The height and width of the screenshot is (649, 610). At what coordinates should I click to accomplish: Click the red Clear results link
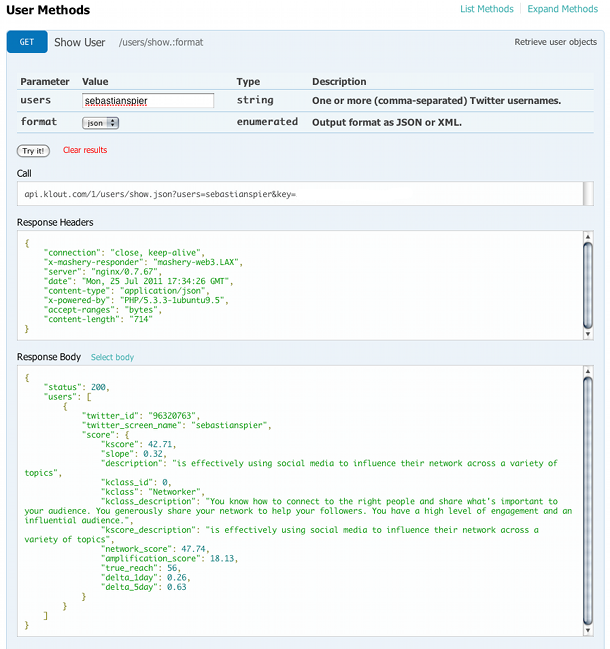85,150
